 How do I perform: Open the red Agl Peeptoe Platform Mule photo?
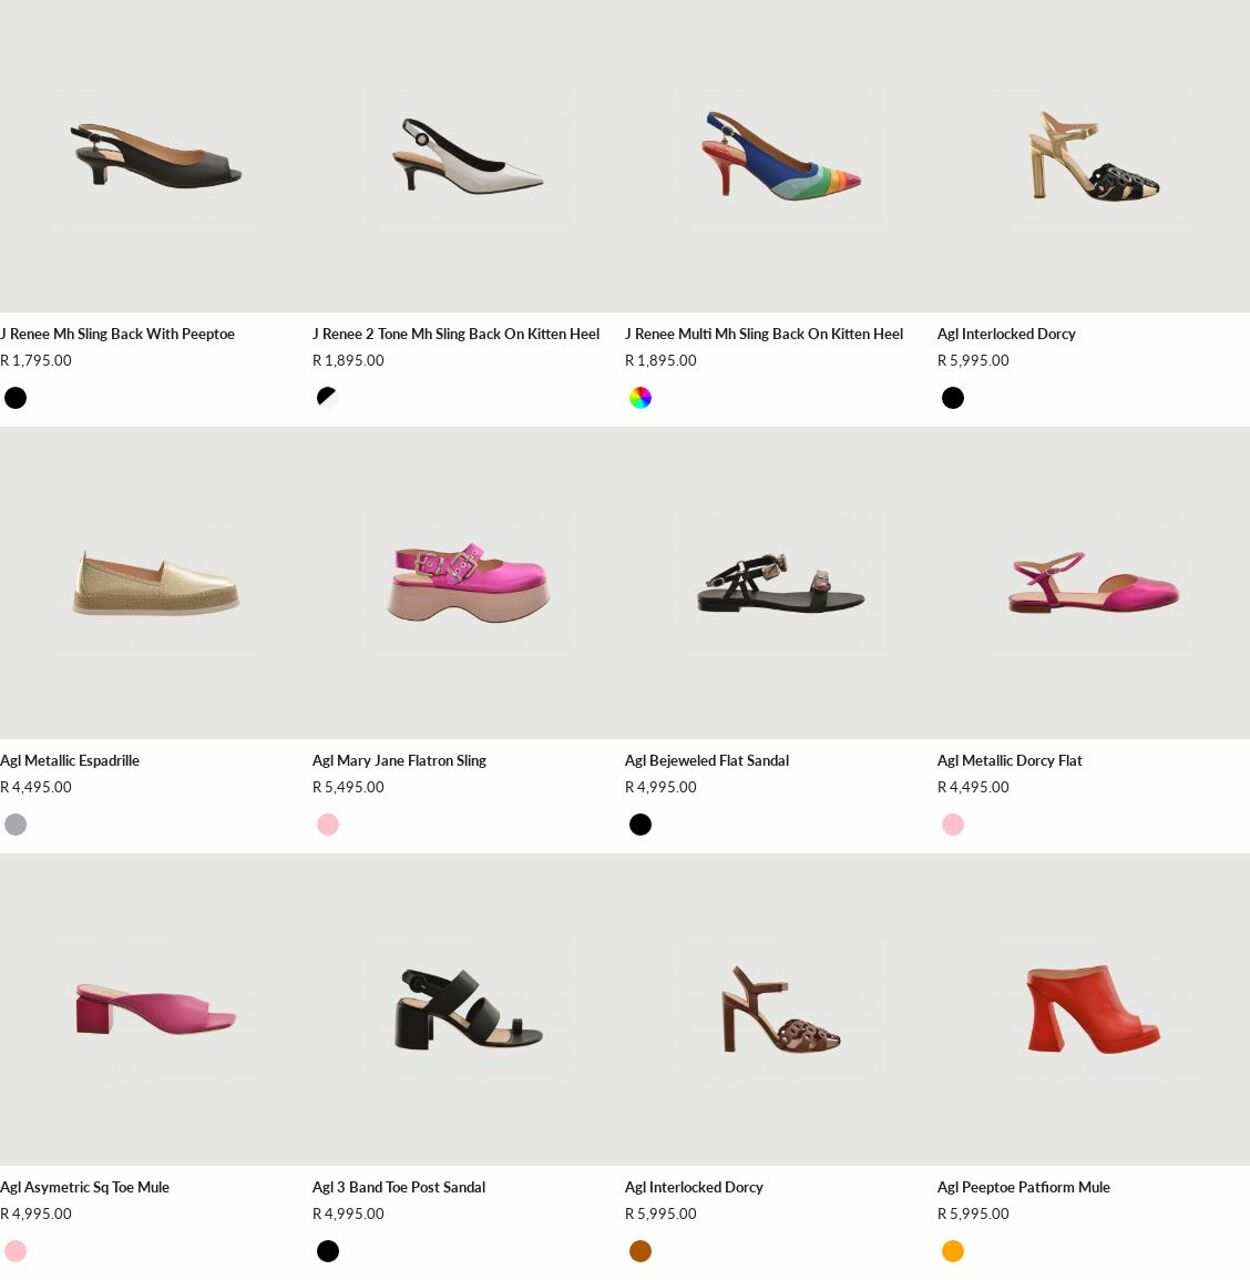pyautogui.click(x=1093, y=1010)
